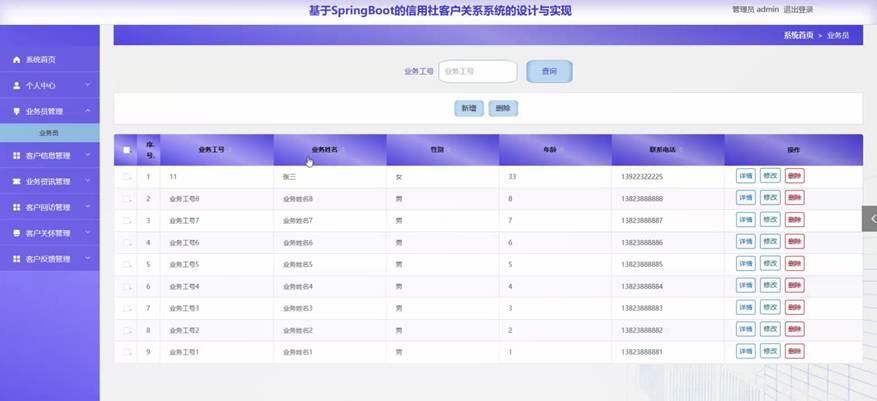This screenshot has width=877, height=401.
Task: Click 删除 for the 业务工号3 row
Action: 795,308
